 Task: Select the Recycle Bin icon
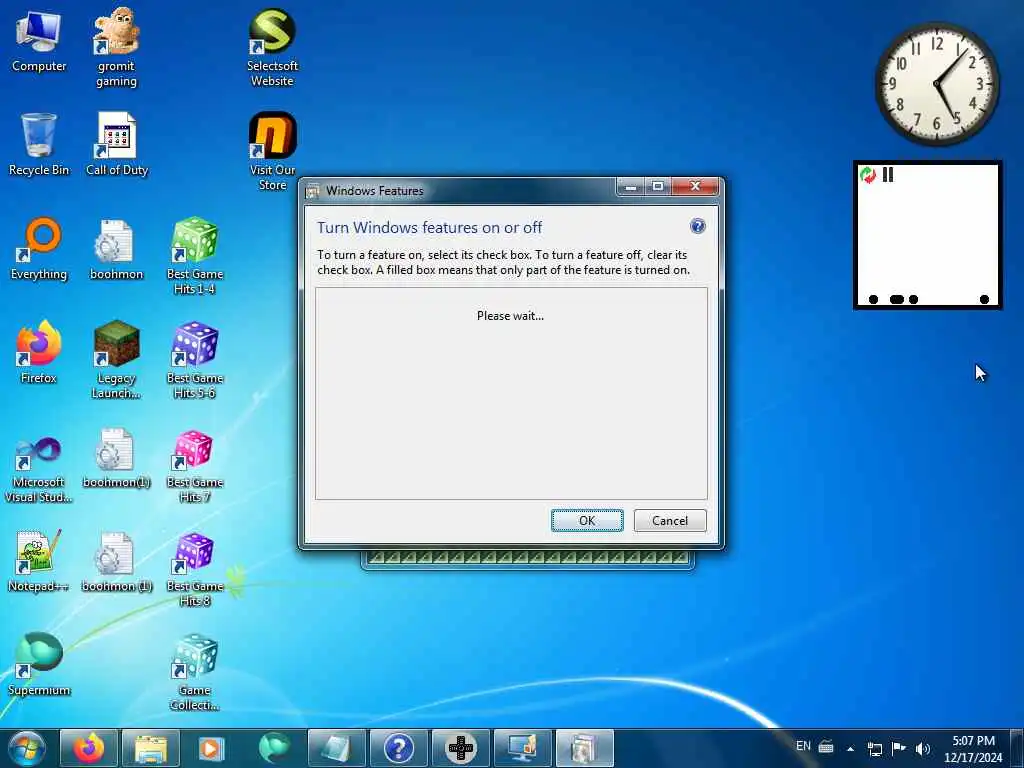click(39, 144)
